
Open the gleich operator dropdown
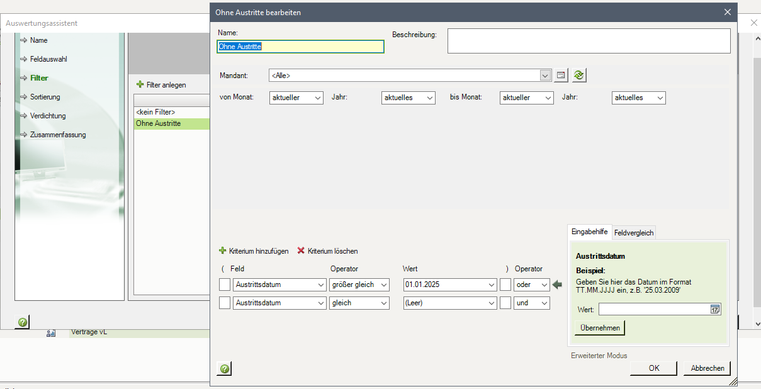[384, 303]
